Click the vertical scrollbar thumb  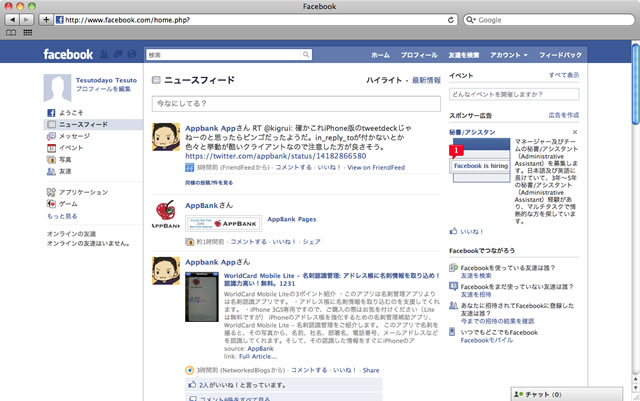coord(636,84)
